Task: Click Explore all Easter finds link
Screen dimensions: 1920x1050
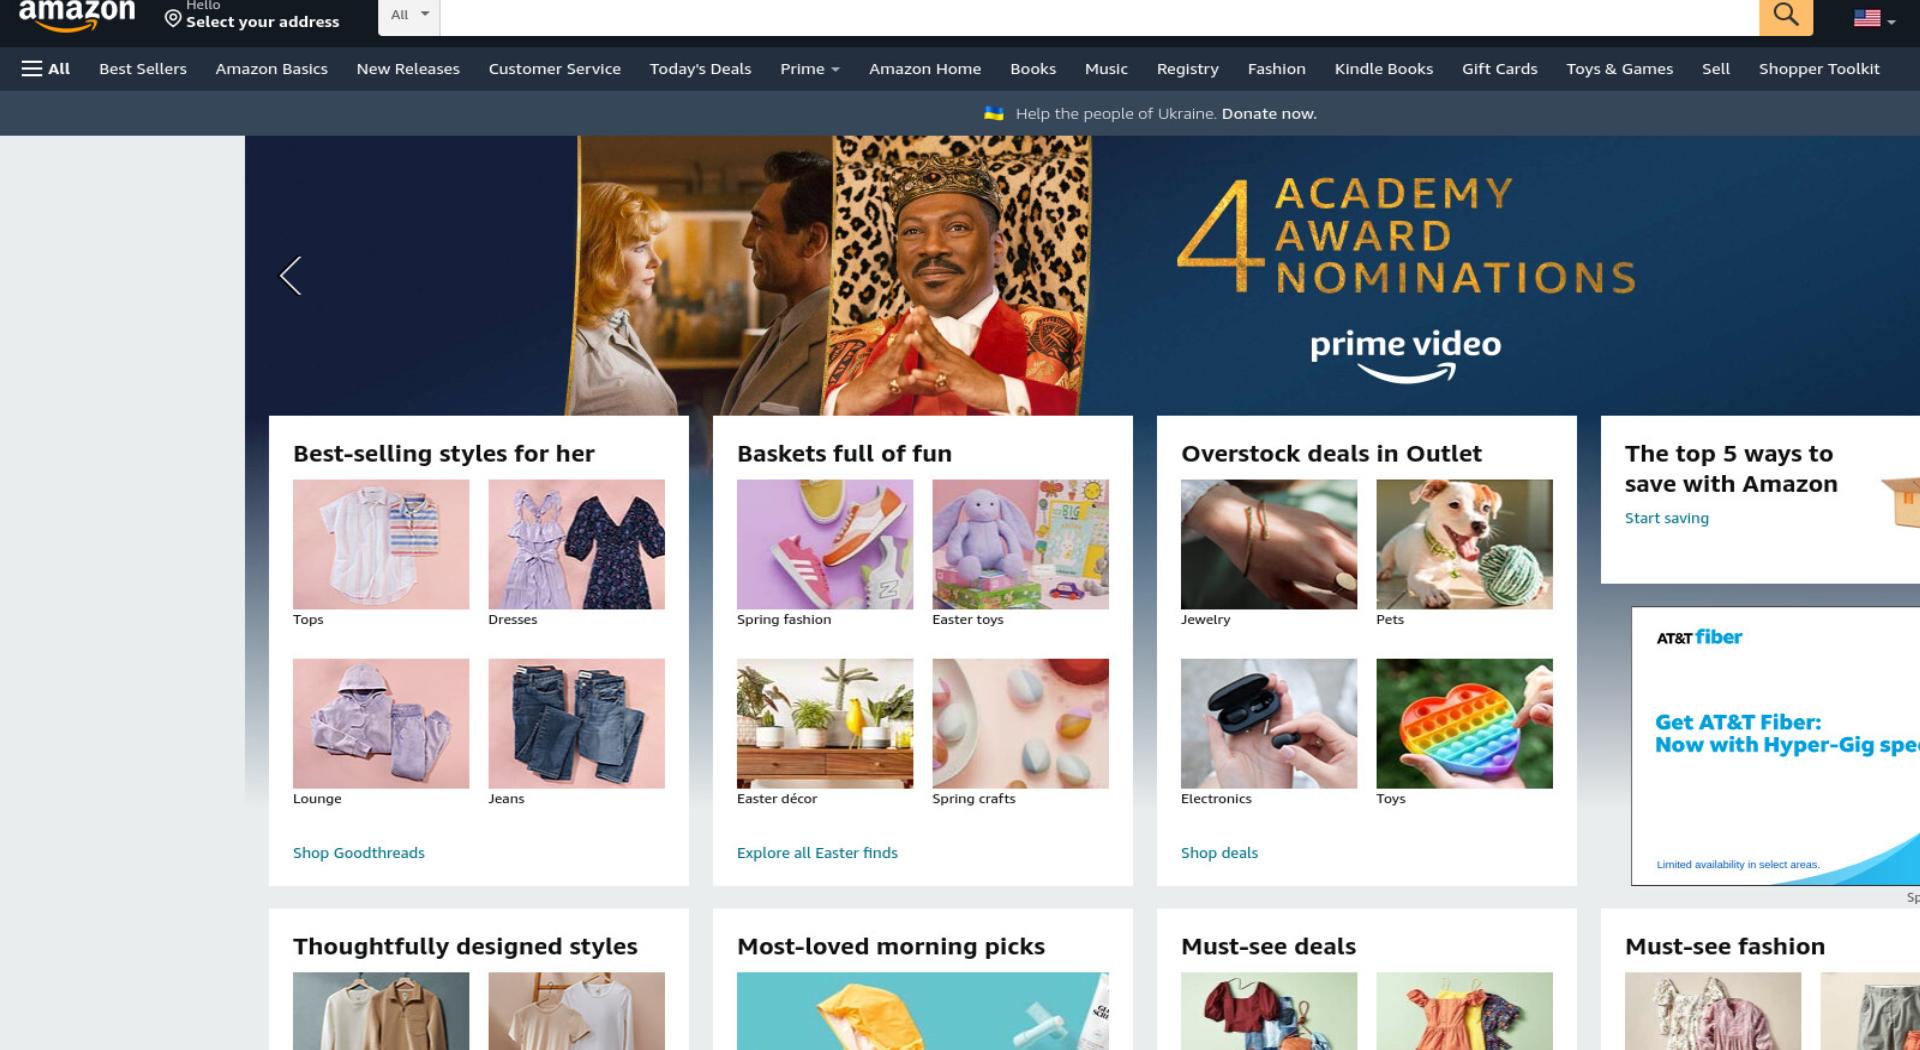Action: (817, 853)
